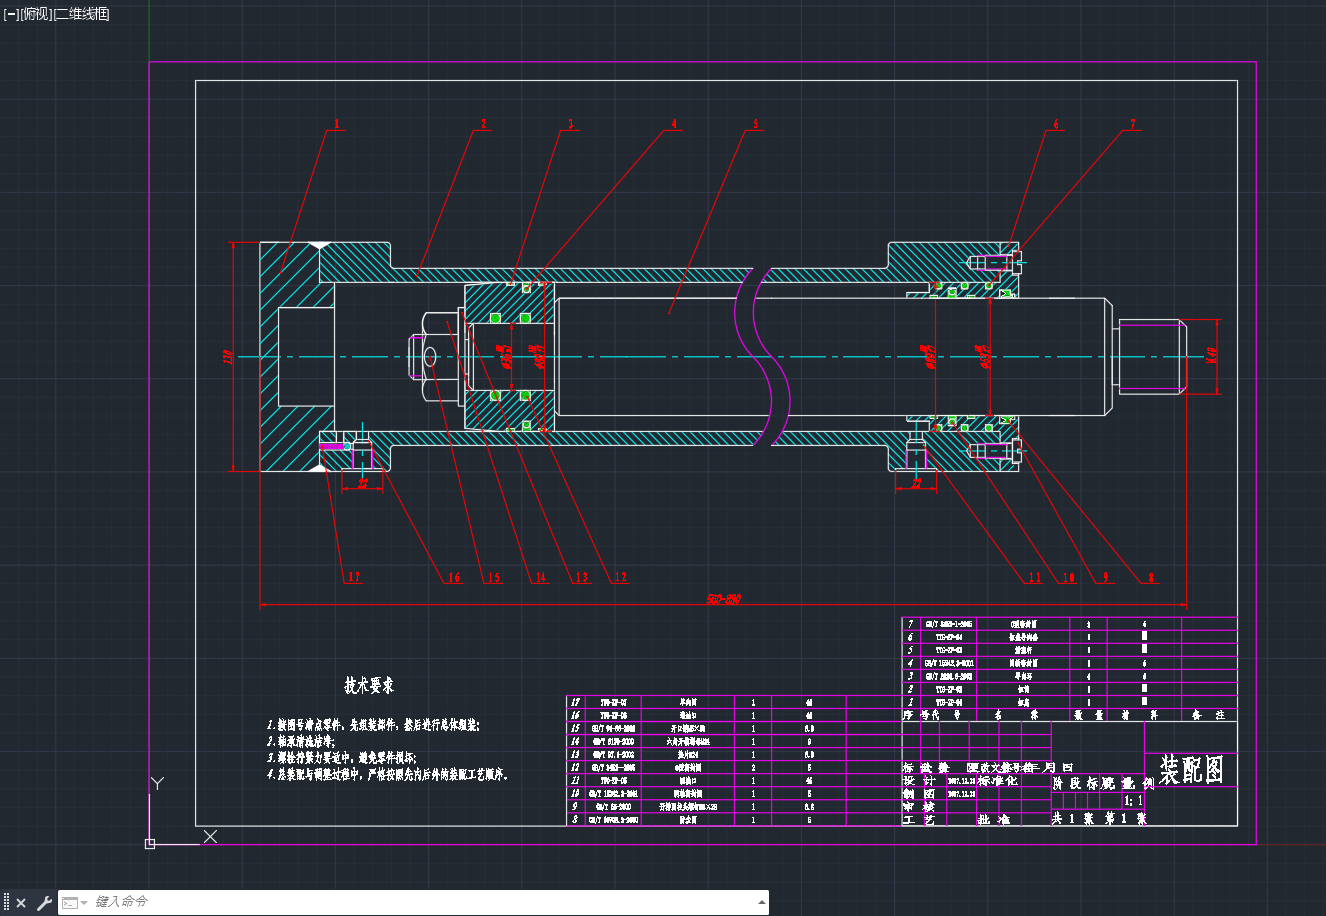Expand the command history arrow

760,903
